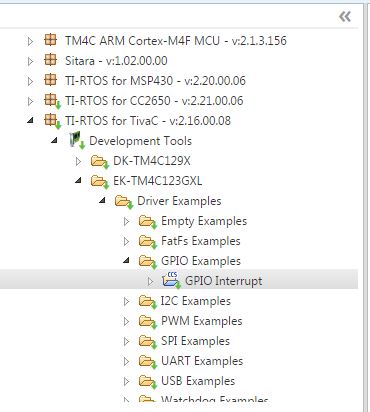Click the GPIO Interrupt CCS project icon

click(171, 281)
